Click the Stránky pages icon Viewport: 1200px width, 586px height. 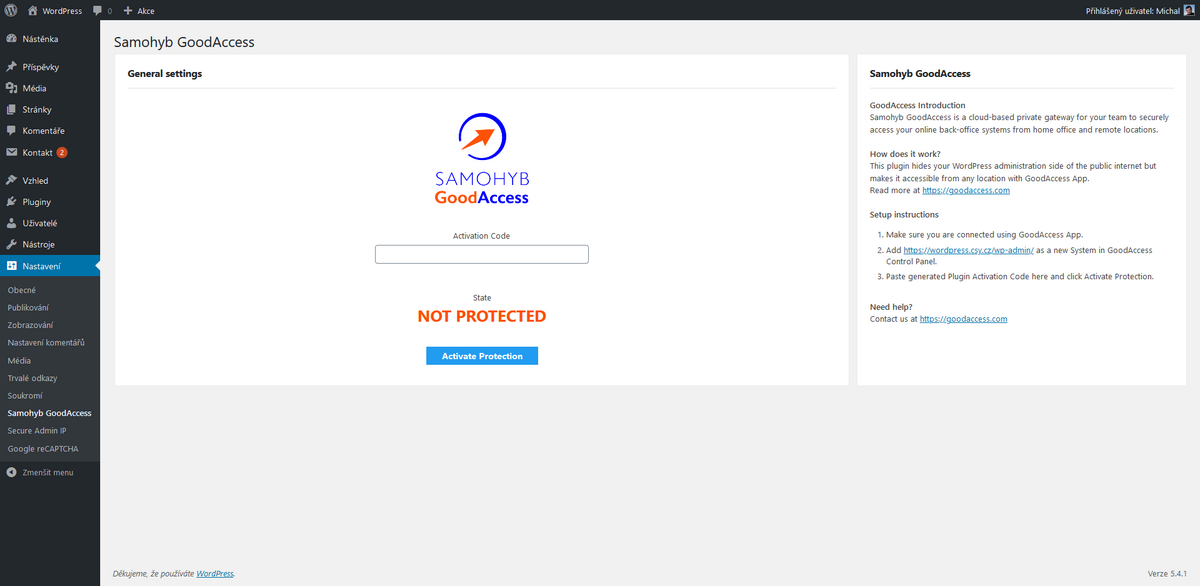(x=11, y=109)
